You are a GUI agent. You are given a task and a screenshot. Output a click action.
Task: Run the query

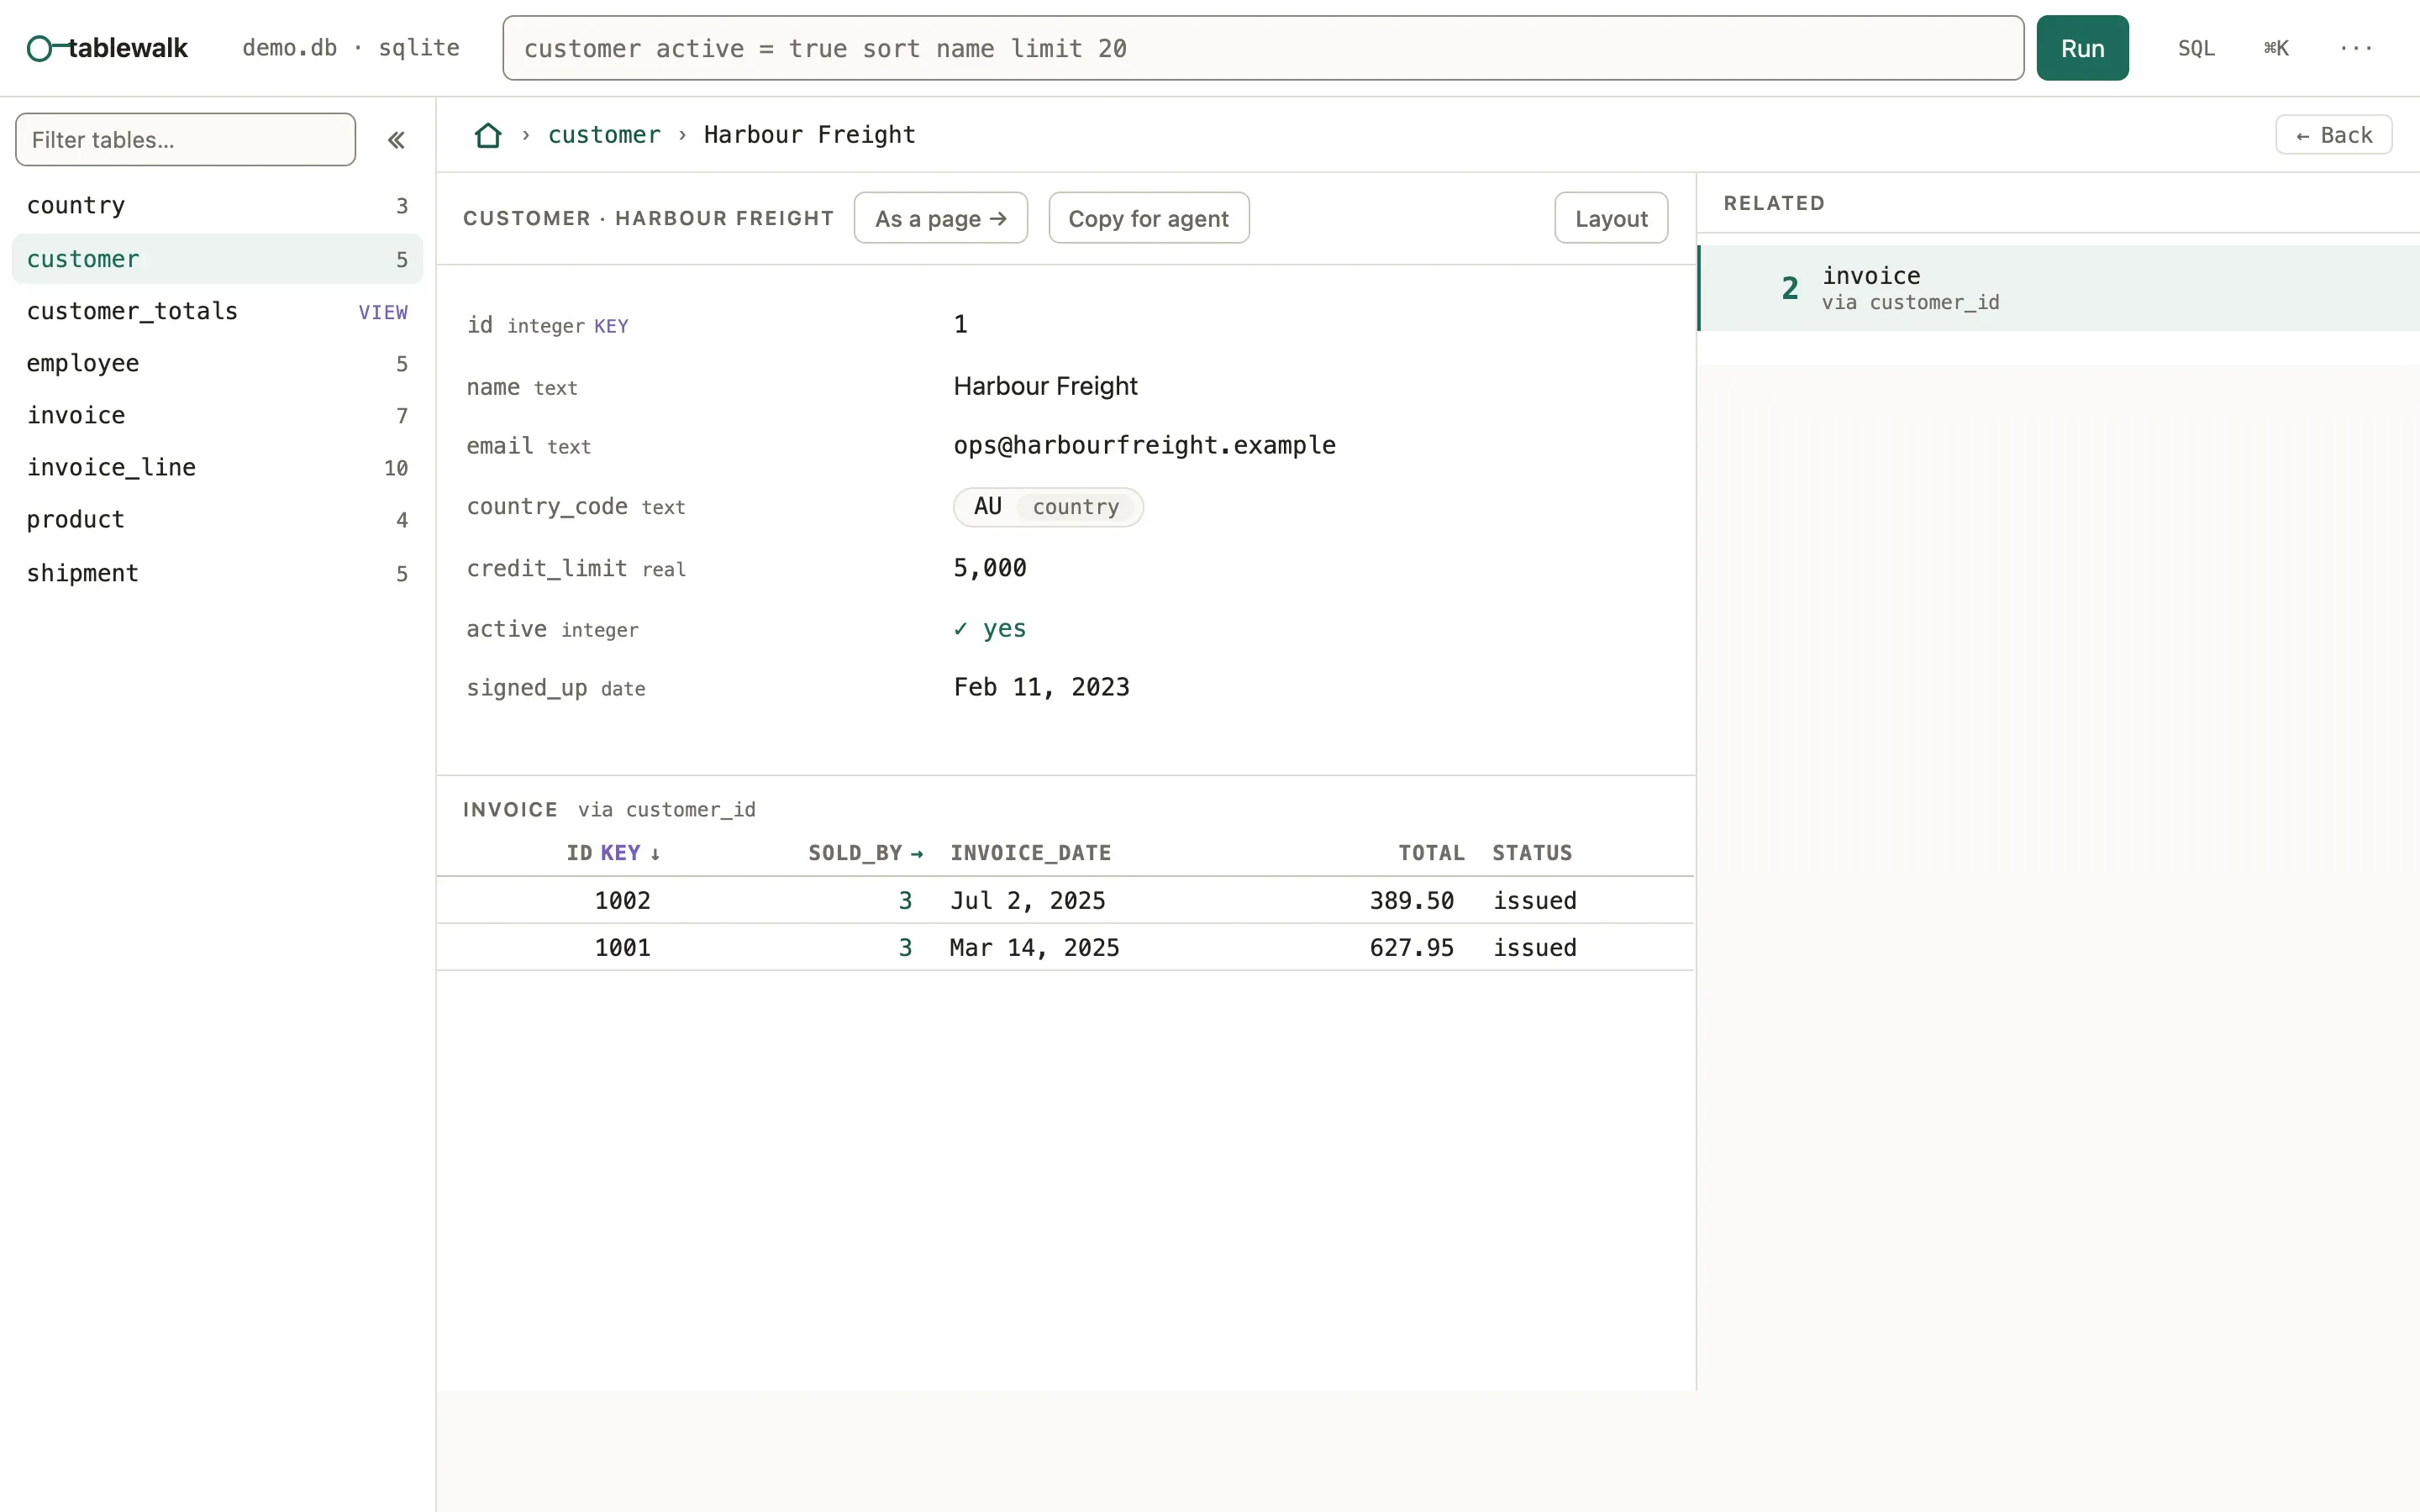2082,48
